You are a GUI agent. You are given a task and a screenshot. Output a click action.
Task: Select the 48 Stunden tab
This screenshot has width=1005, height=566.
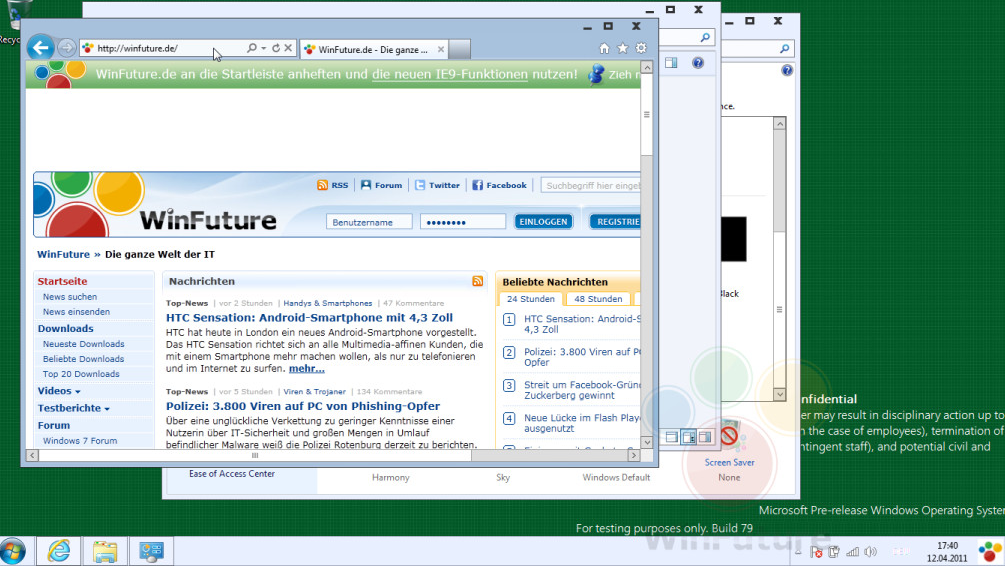point(598,299)
